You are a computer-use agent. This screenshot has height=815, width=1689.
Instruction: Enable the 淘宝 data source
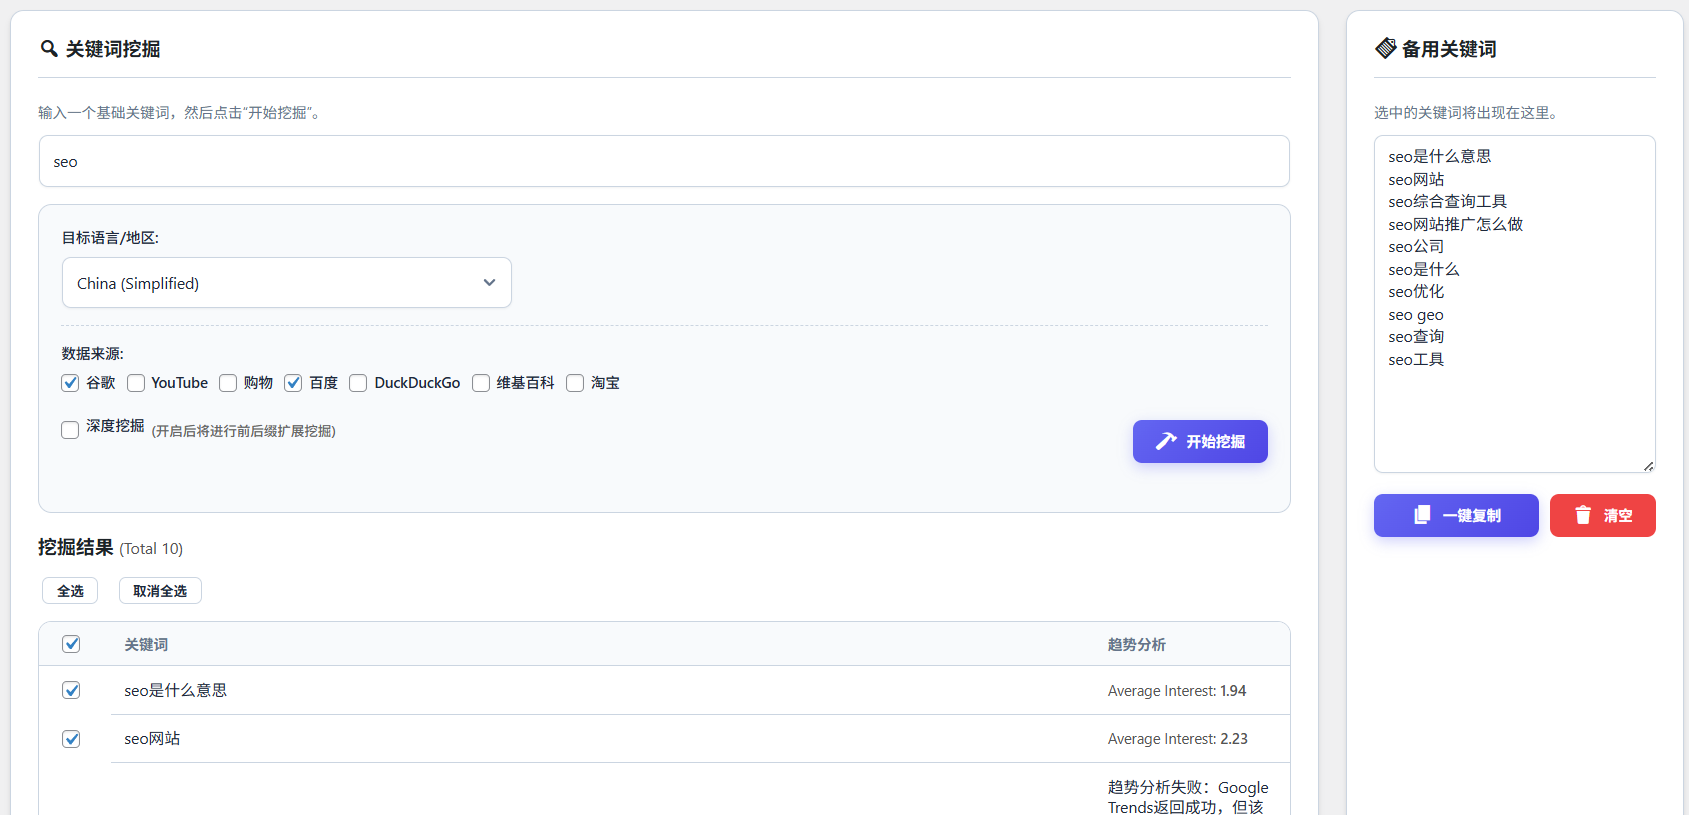[x=575, y=383]
